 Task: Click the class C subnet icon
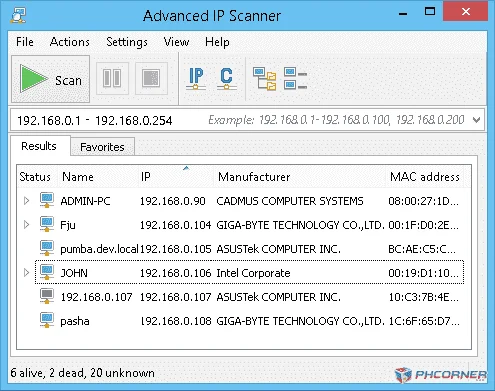pyautogui.click(x=227, y=79)
